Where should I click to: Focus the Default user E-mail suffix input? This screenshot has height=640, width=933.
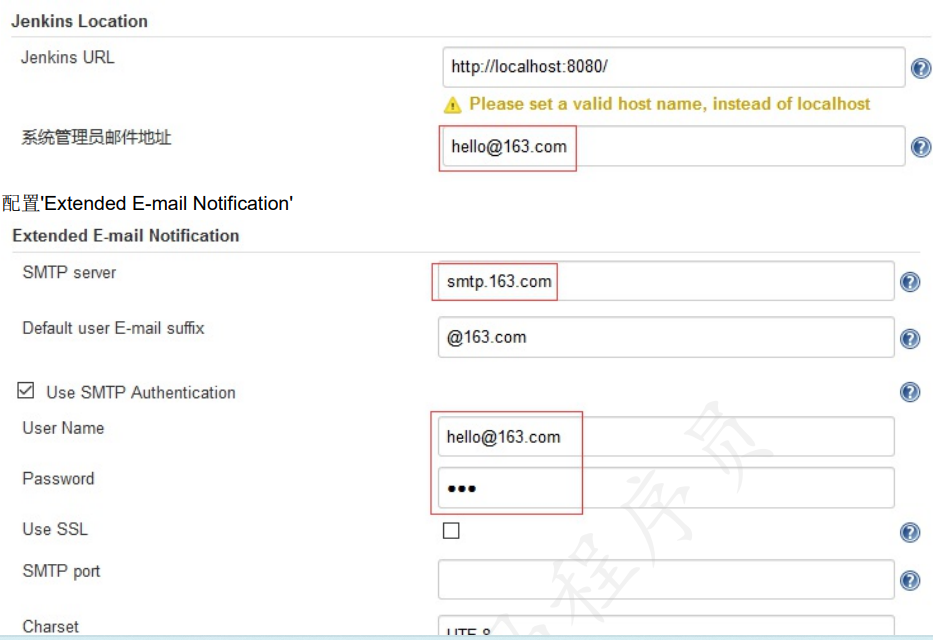click(x=666, y=337)
